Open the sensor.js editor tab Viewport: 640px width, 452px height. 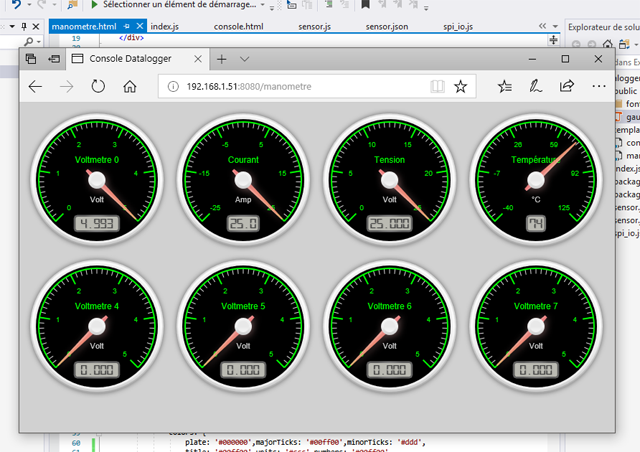(x=314, y=27)
